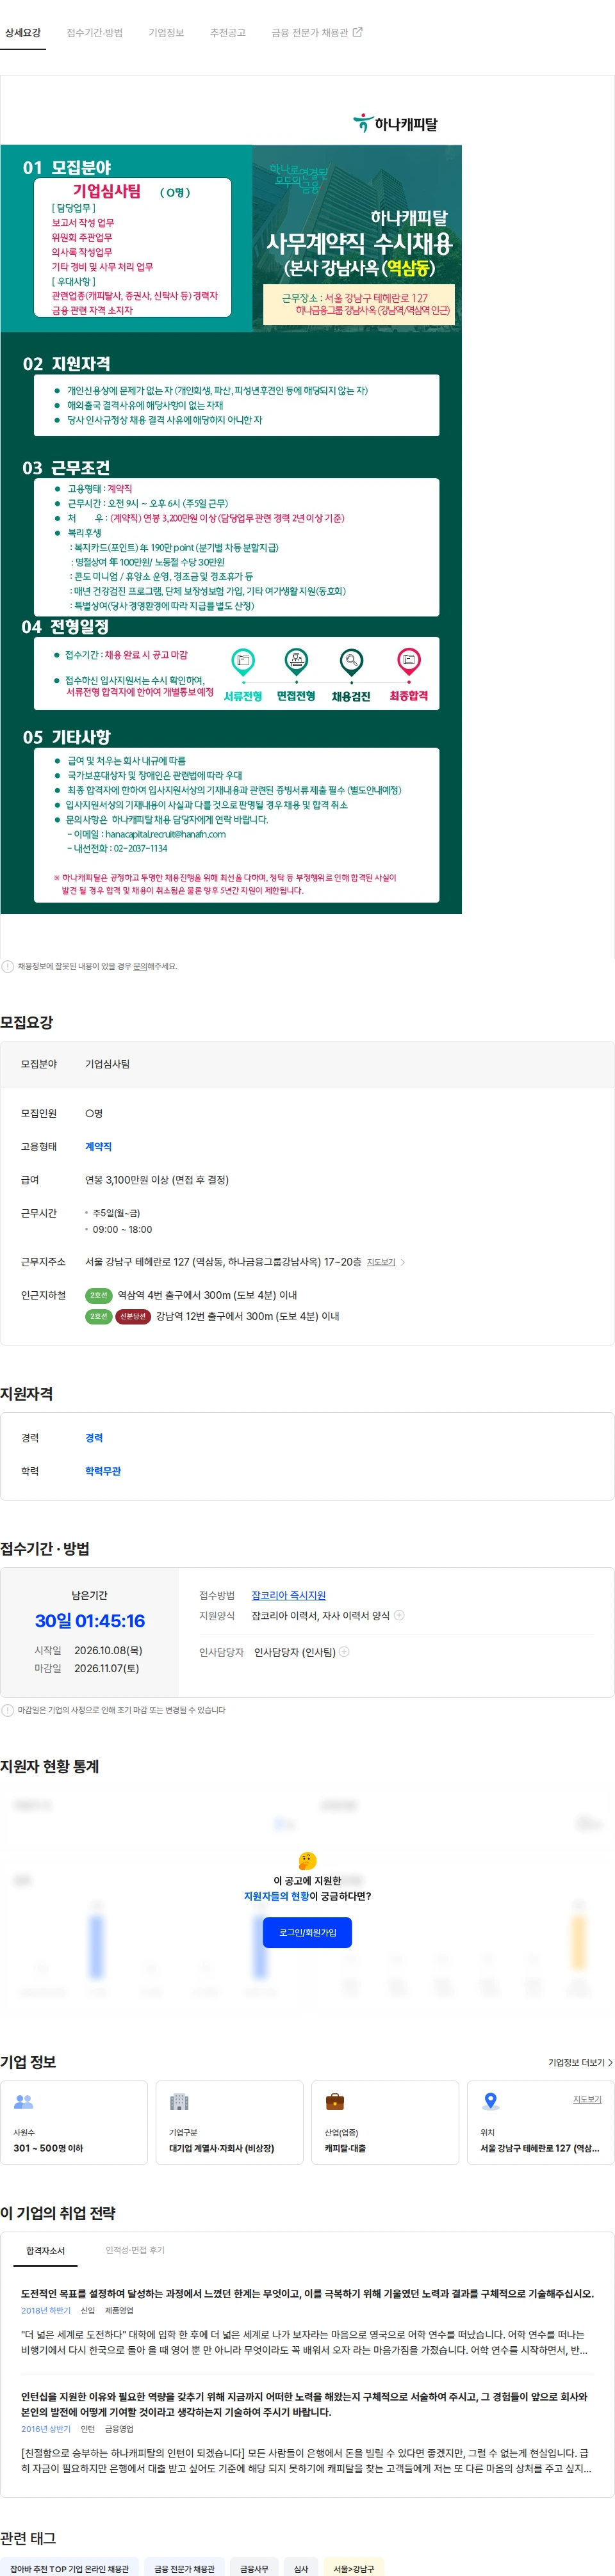Viewport: 615px width, 2576px height.
Task: Click the 위치 map pin icon
Action: [490, 2101]
